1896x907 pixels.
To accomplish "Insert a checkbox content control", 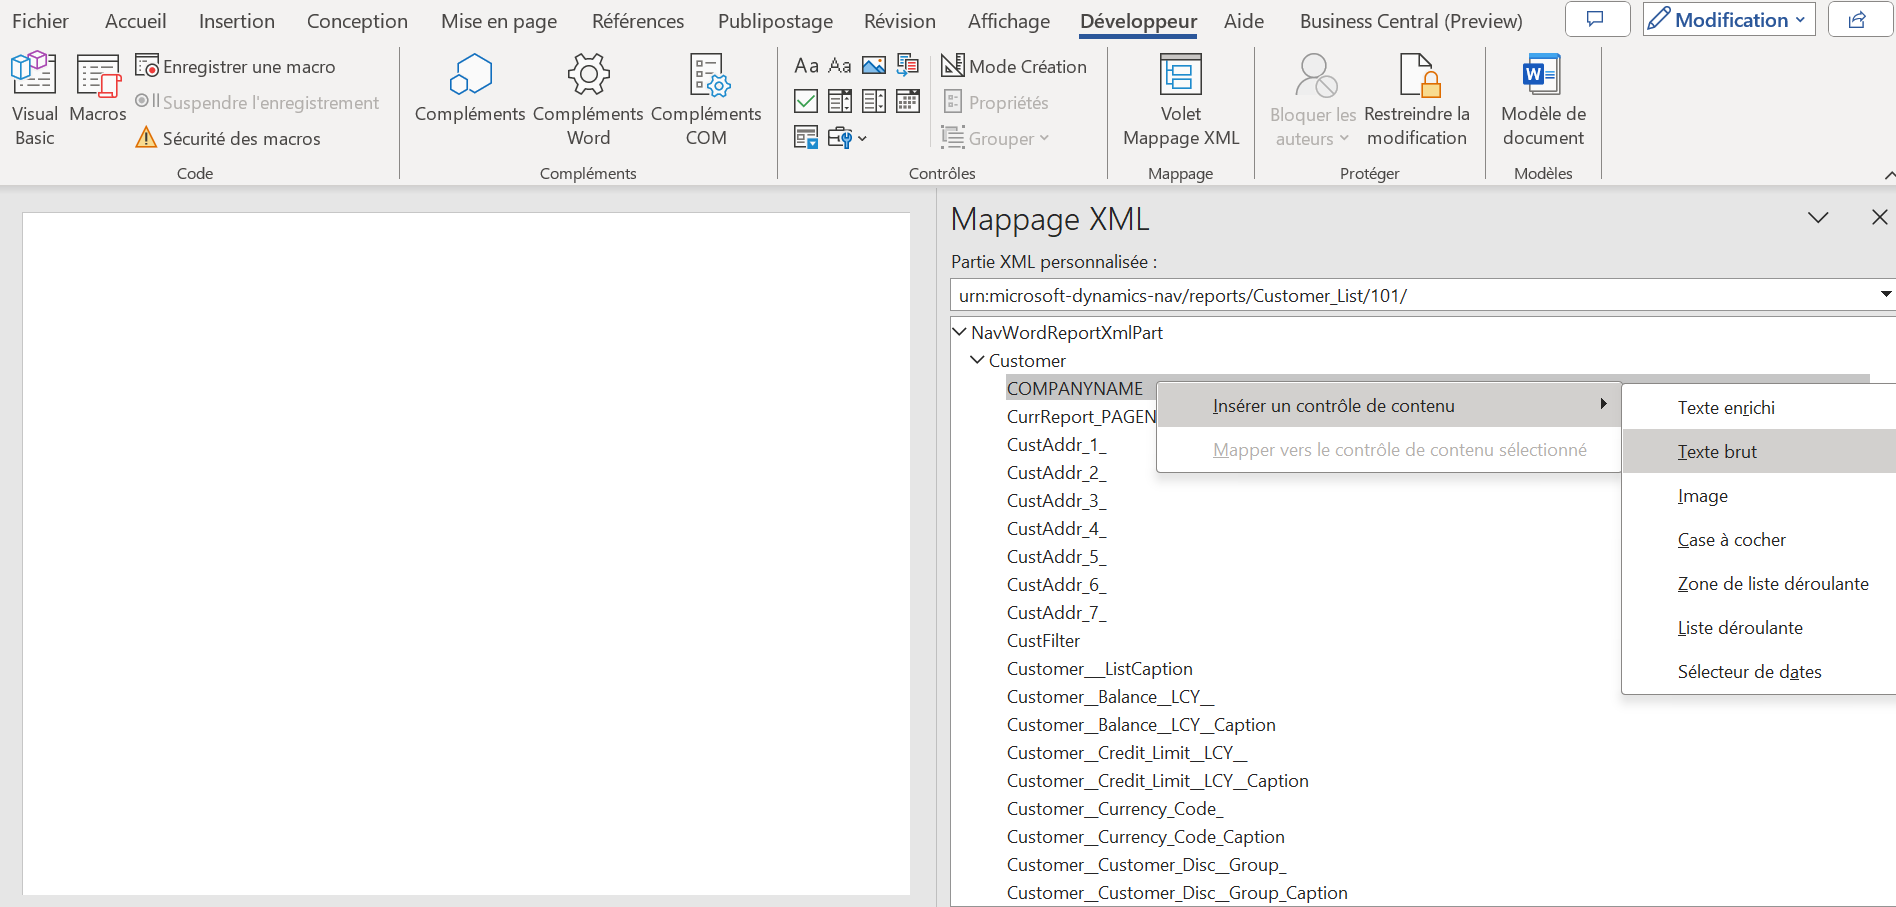I will (806, 101).
